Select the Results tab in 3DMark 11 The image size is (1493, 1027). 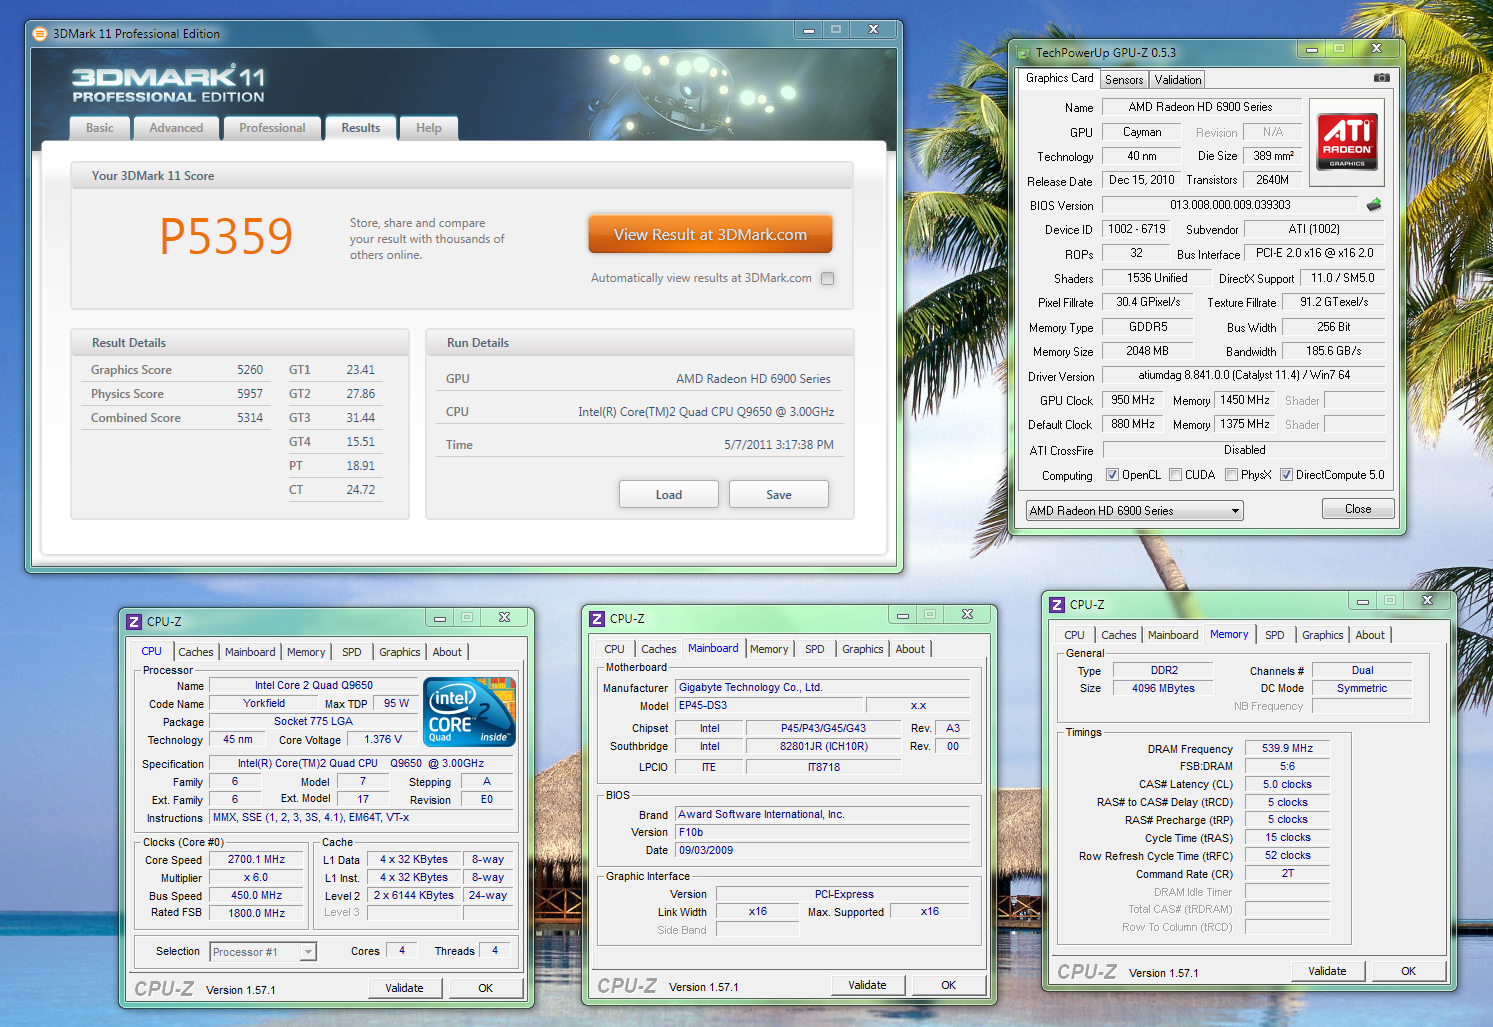(360, 128)
